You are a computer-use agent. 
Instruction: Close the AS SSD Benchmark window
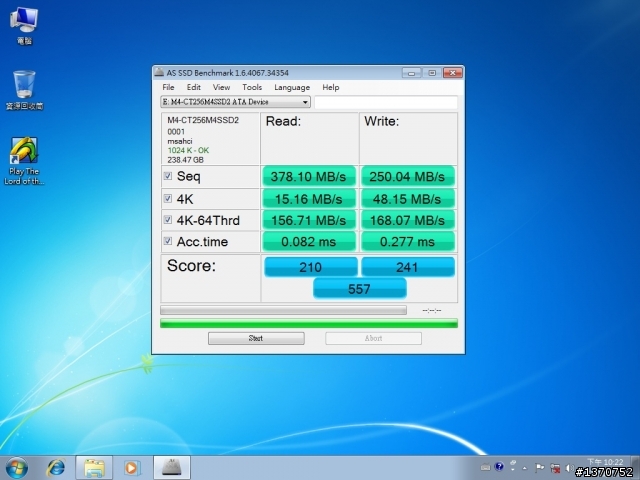pos(453,73)
